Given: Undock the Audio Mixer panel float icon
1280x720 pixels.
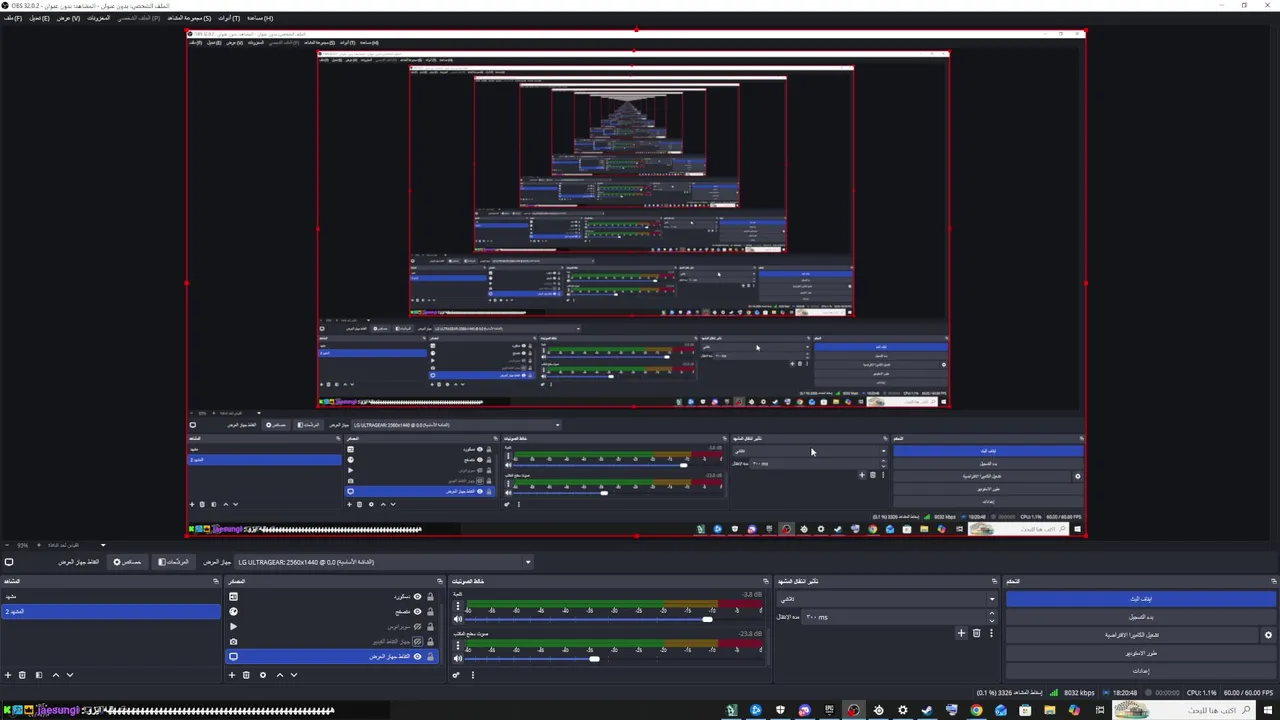Looking at the screenshot, I should click(x=766, y=581).
